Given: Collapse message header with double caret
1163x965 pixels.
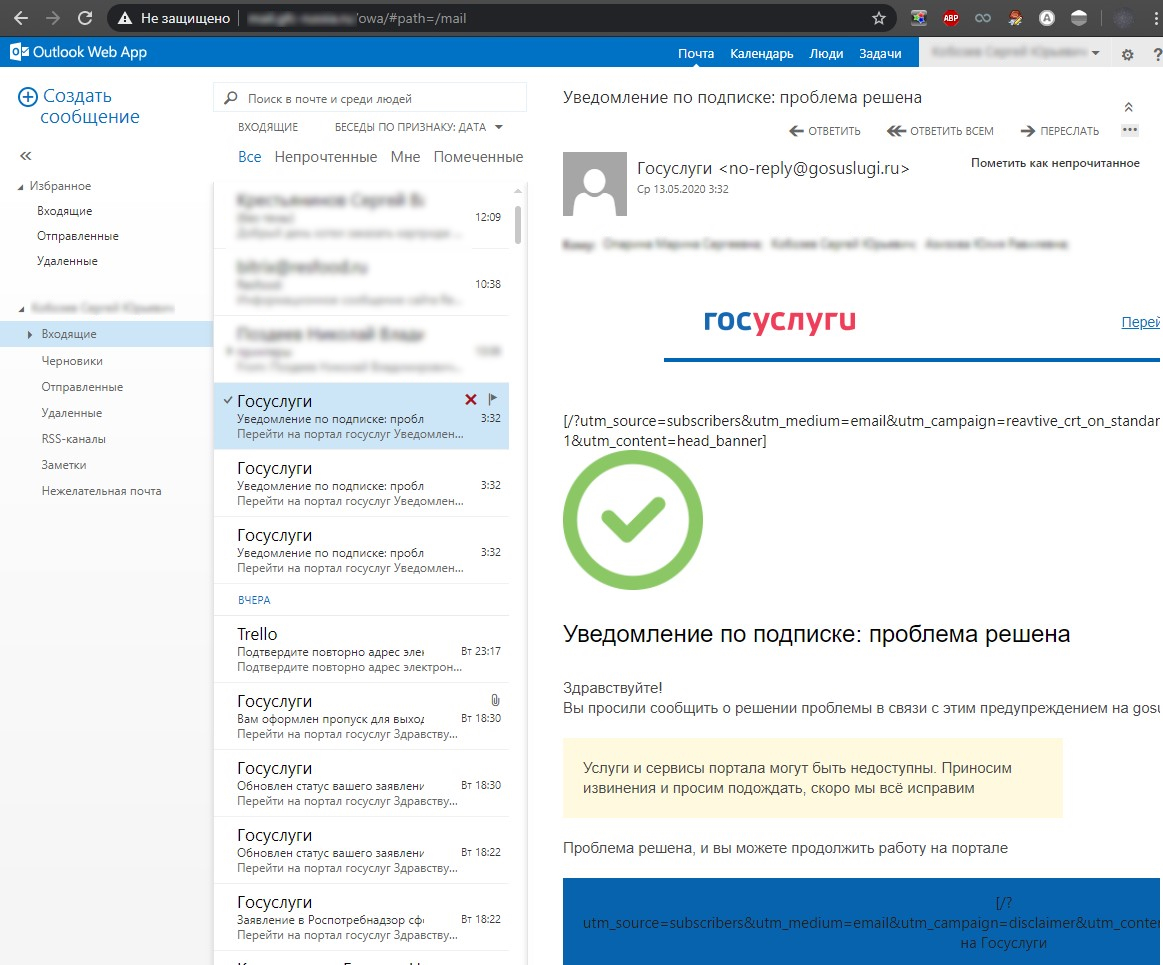Looking at the screenshot, I should (x=1128, y=108).
